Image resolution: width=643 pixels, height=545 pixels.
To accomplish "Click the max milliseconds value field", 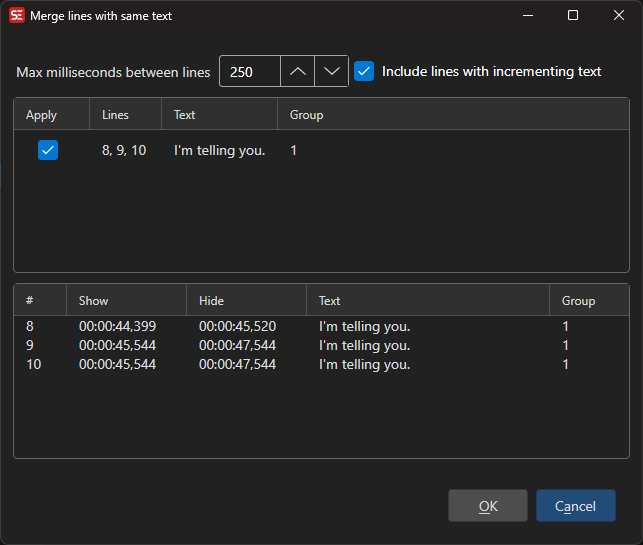I will [249, 72].
